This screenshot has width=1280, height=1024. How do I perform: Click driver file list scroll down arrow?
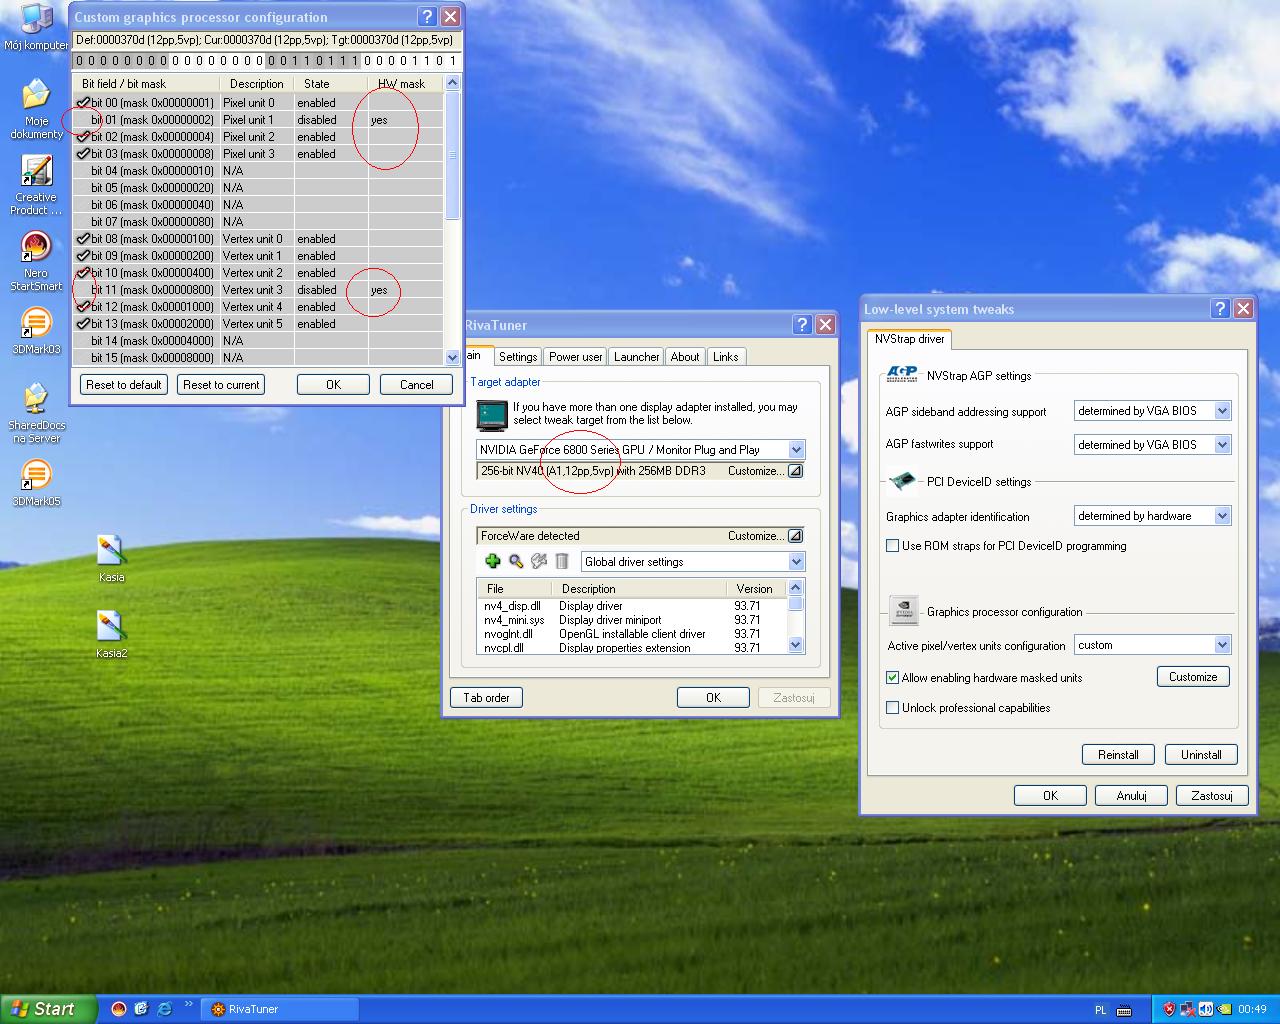tap(796, 646)
